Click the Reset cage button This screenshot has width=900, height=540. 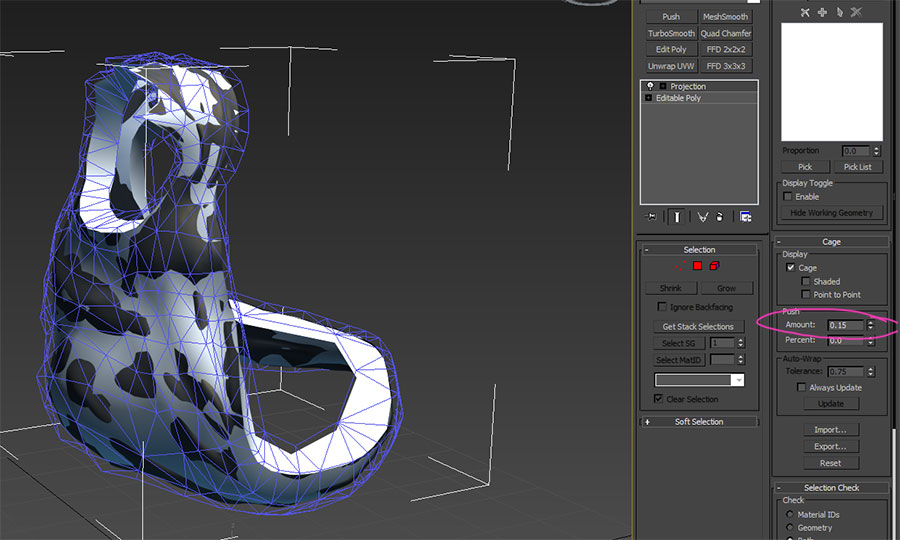830,463
